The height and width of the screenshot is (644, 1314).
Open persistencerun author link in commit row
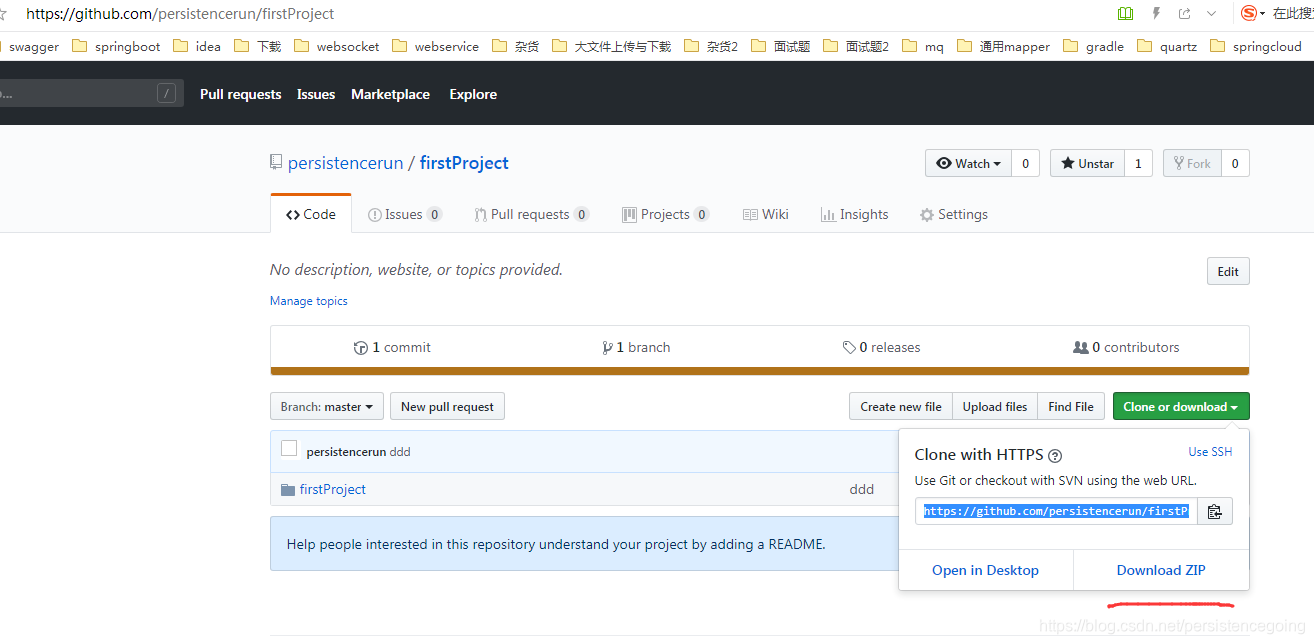[346, 452]
